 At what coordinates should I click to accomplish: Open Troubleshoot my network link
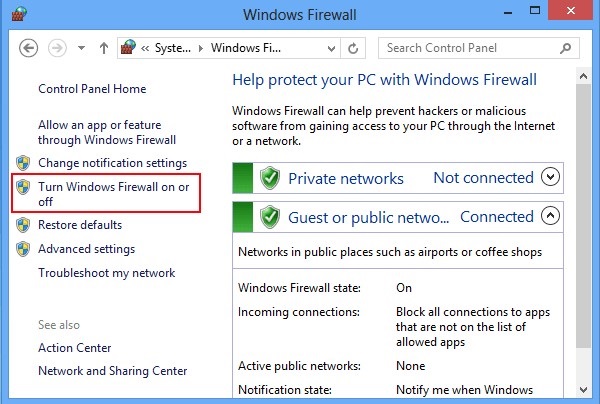106,273
